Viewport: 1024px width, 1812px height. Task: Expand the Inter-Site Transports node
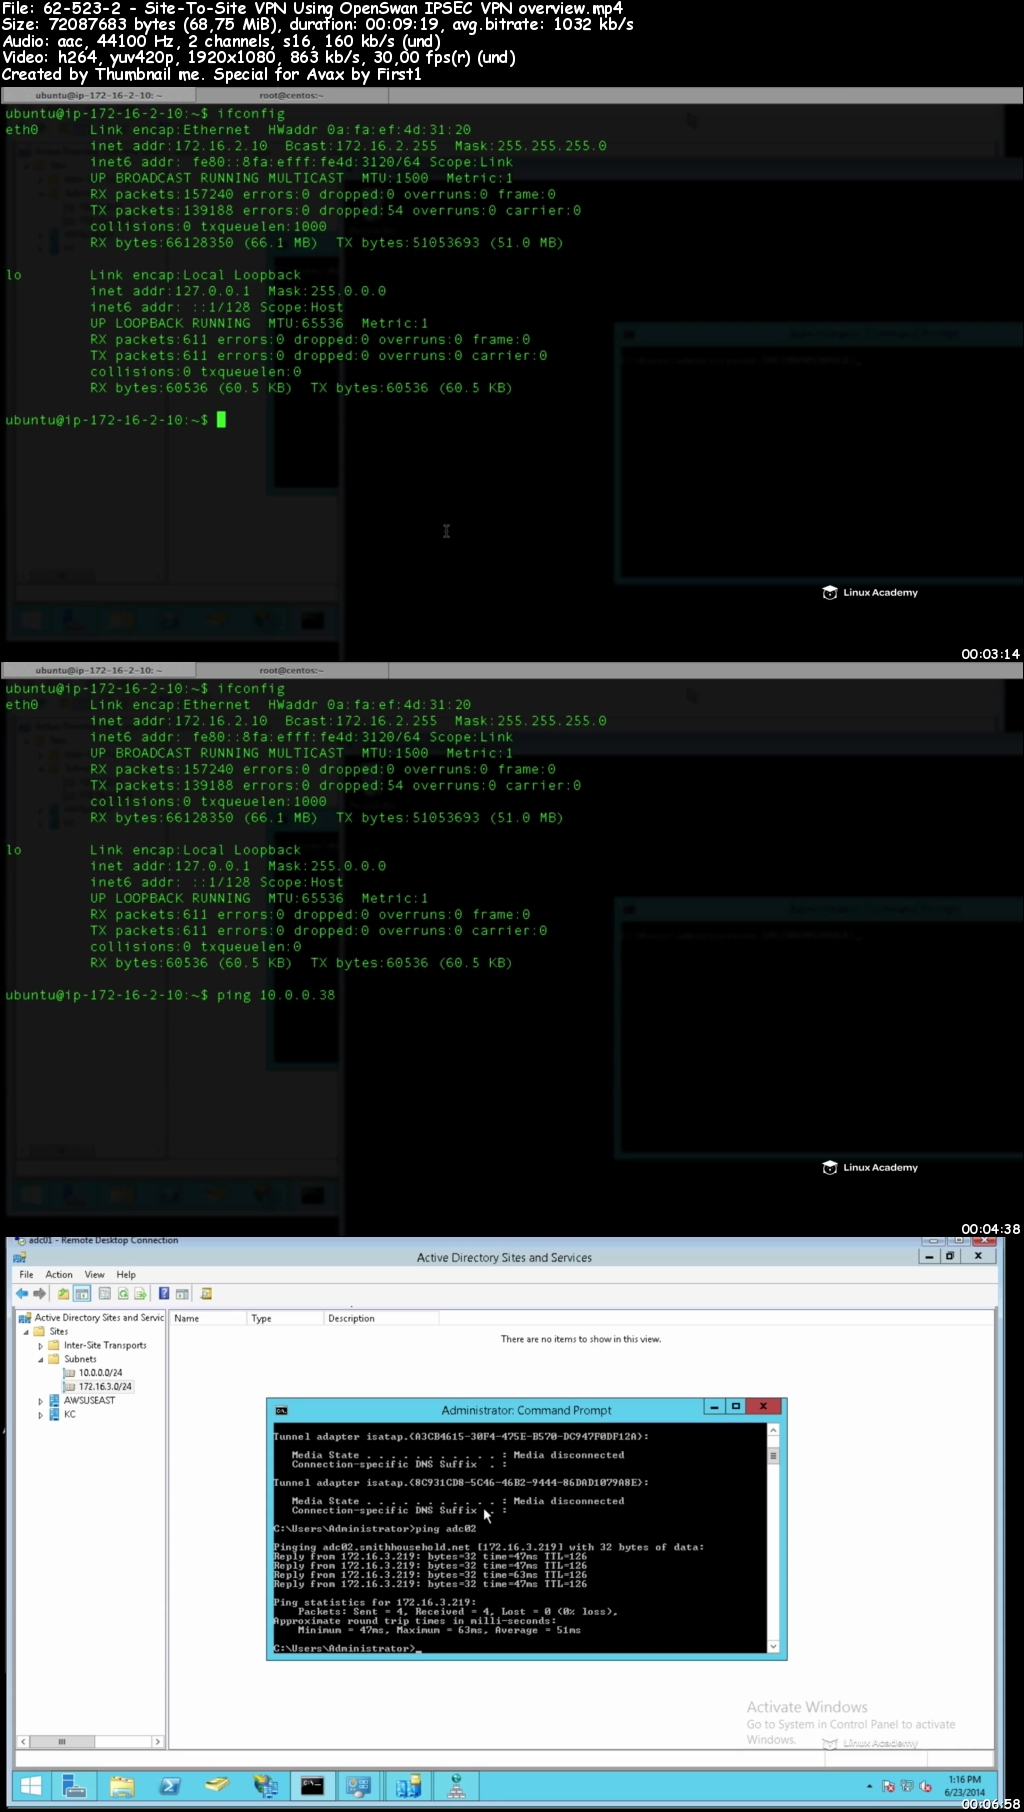(x=40, y=1346)
